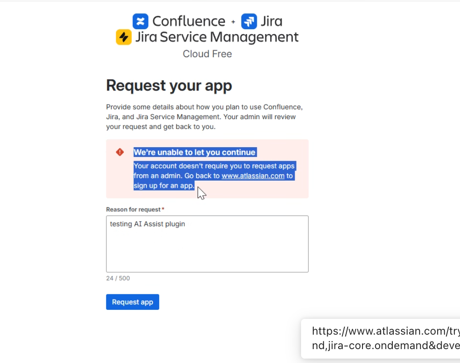
Task: Click the blue Jira logo icon
Action: coord(249,21)
